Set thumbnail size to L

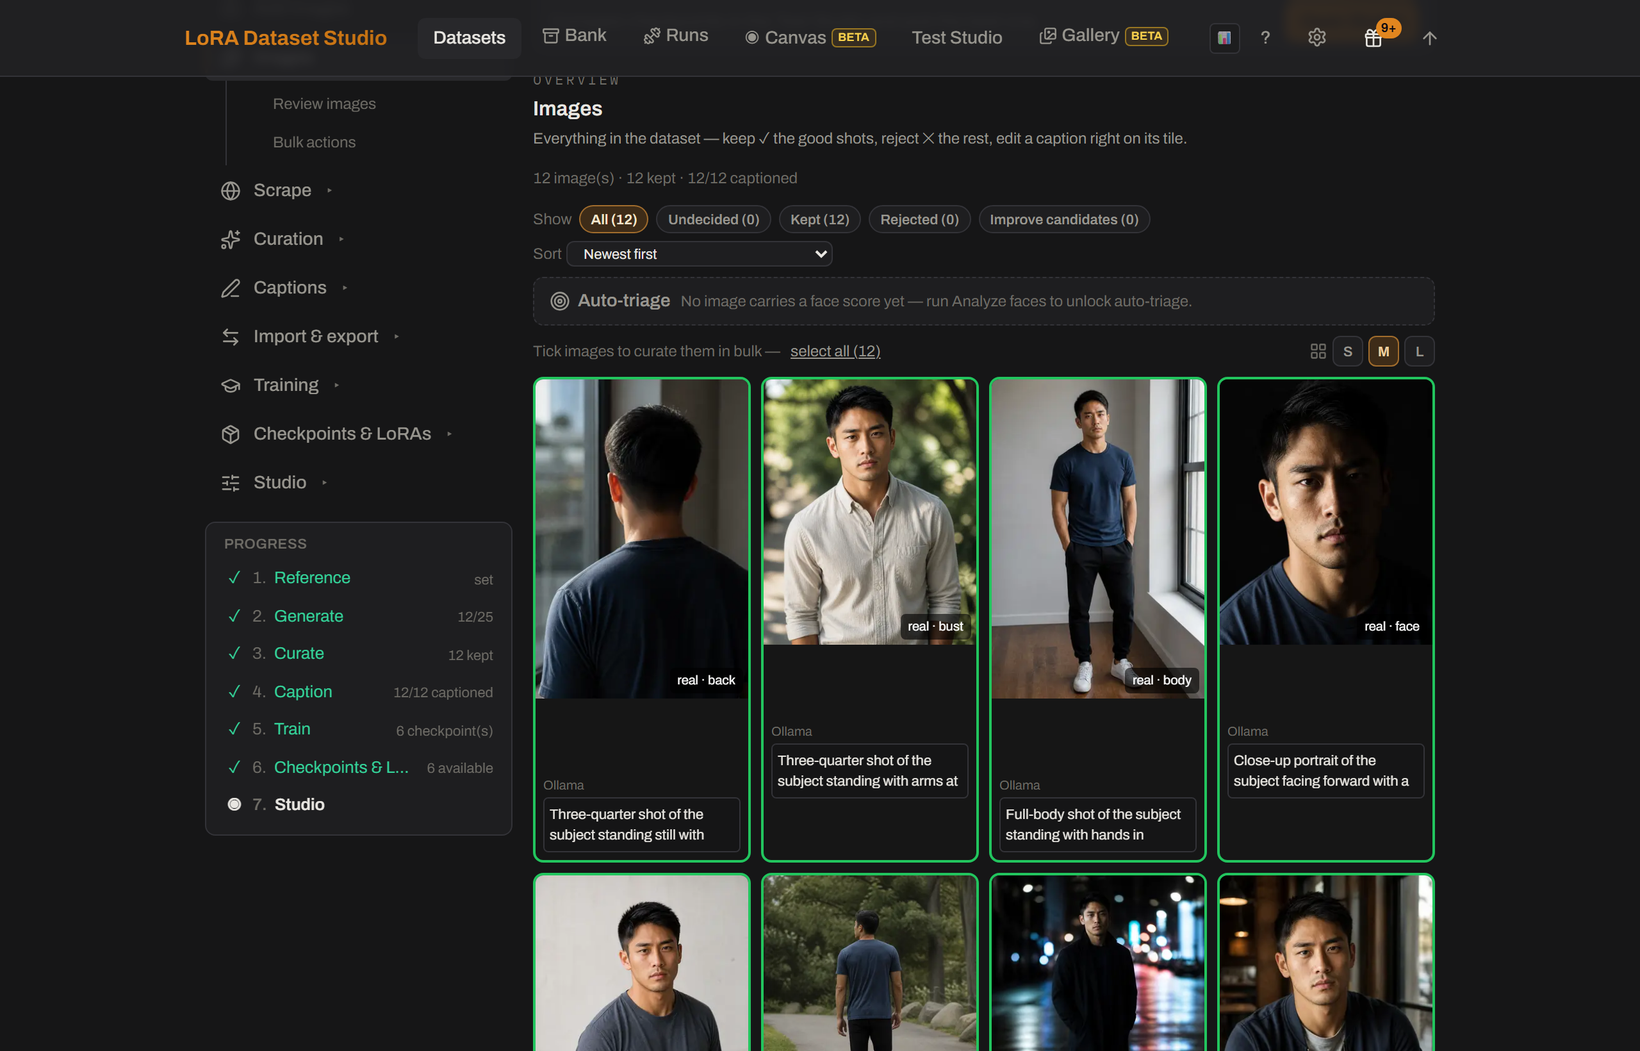tap(1420, 352)
